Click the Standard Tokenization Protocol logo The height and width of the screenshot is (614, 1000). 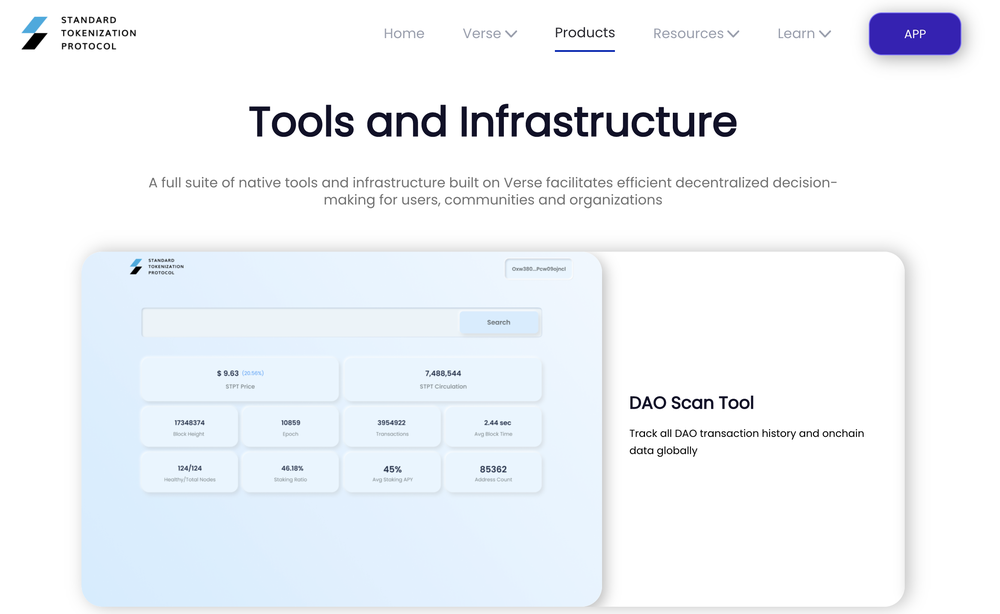79,33
